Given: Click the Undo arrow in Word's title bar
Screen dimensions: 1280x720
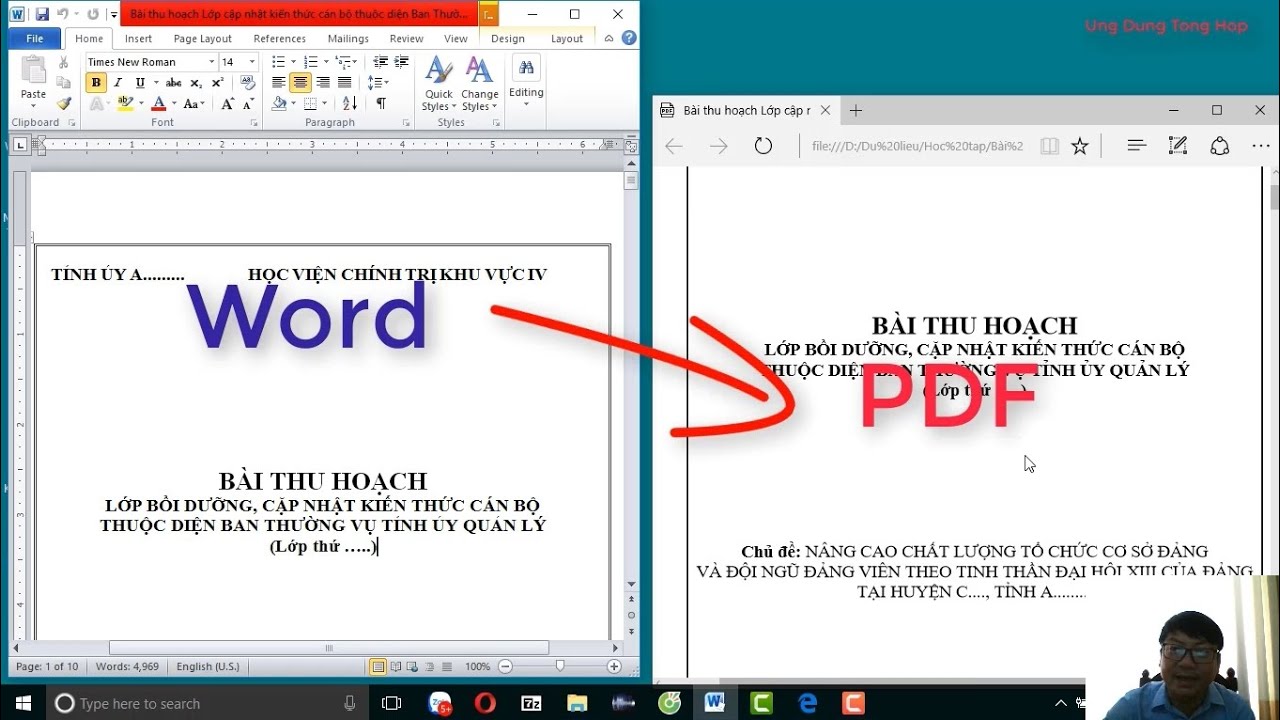Looking at the screenshot, I should pos(63,14).
